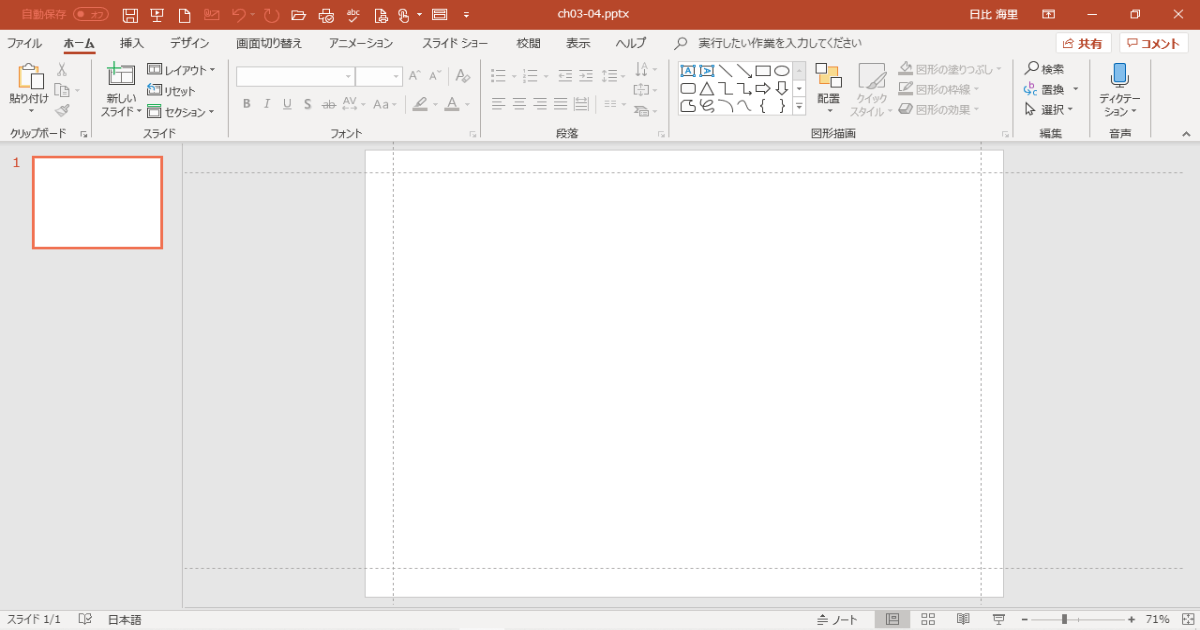The width and height of the screenshot is (1200, 630).
Task: Click the 実行したい作業を入力してください search box
Action: tap(780, 43)
